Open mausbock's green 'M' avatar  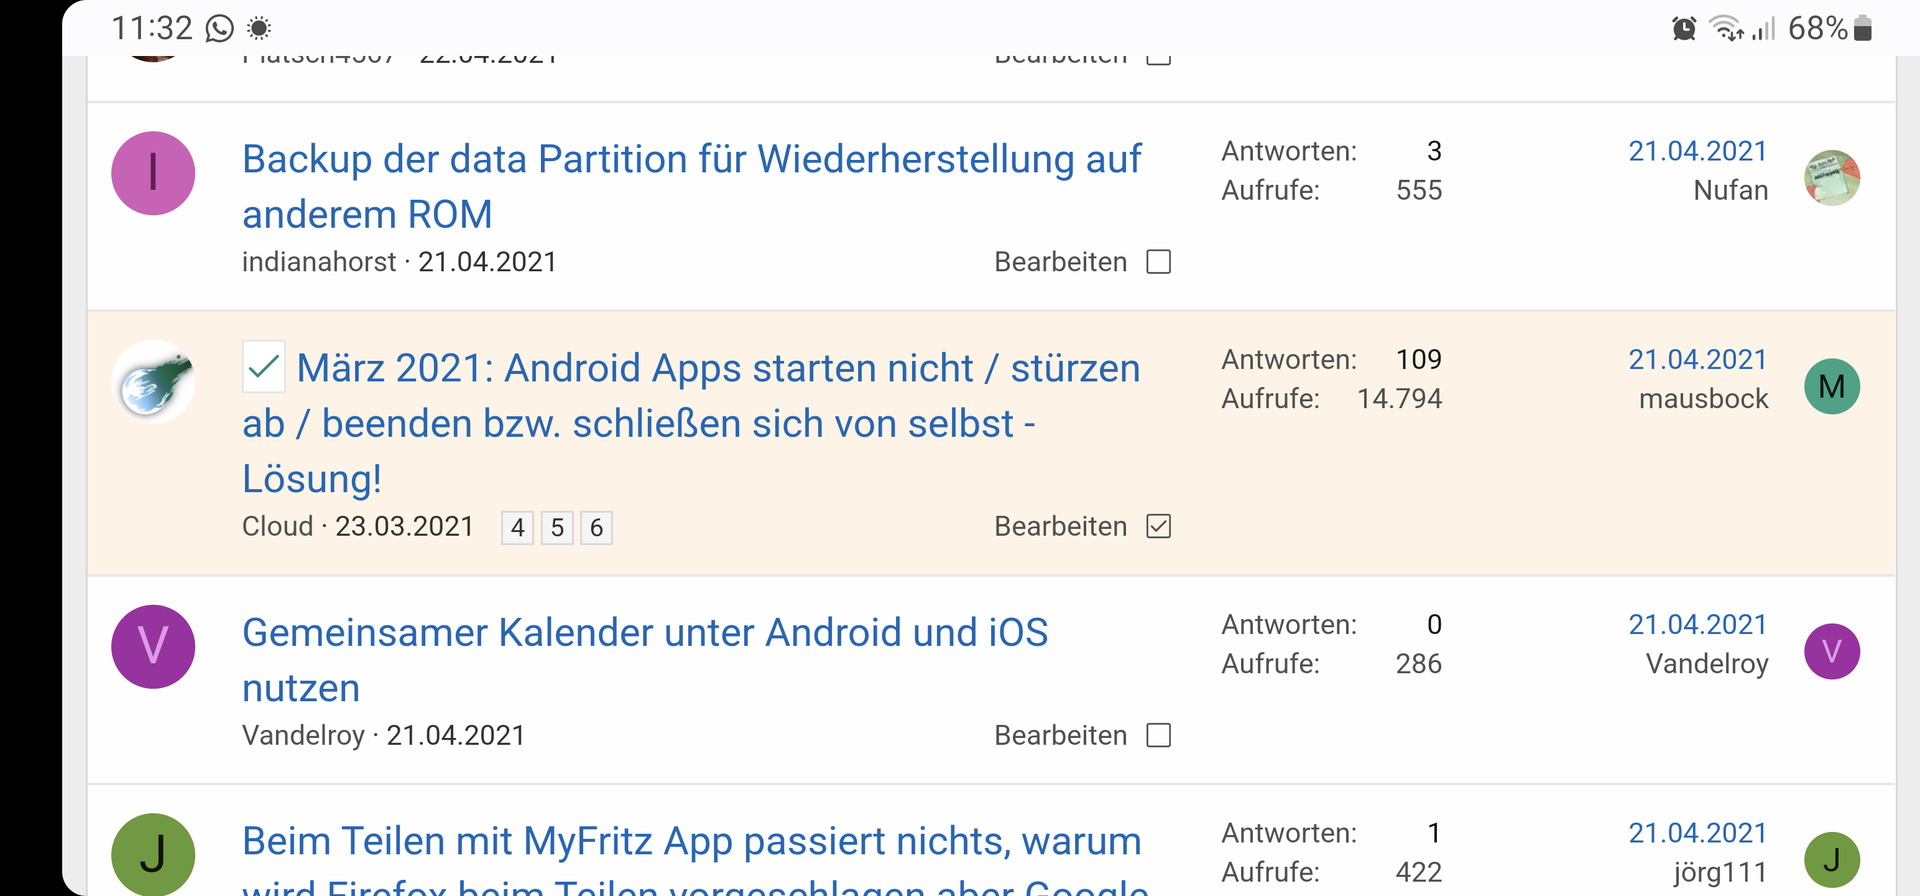click(1831, 387)
